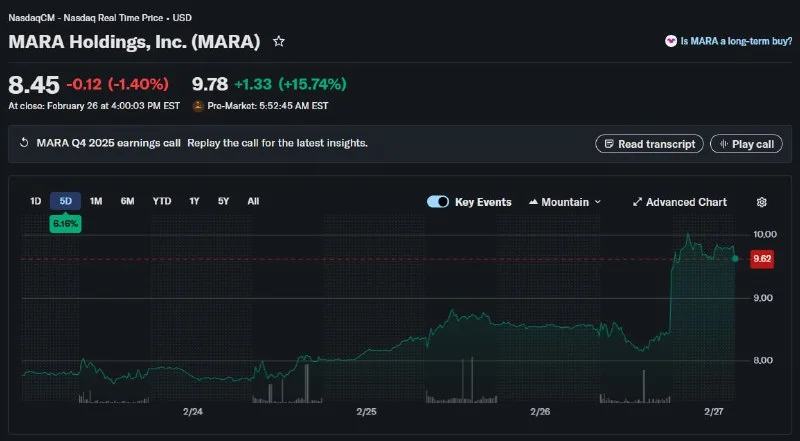This screenshot has width=800, height=441.
Task: Open the Advanced Chart link
Action: 686,202
